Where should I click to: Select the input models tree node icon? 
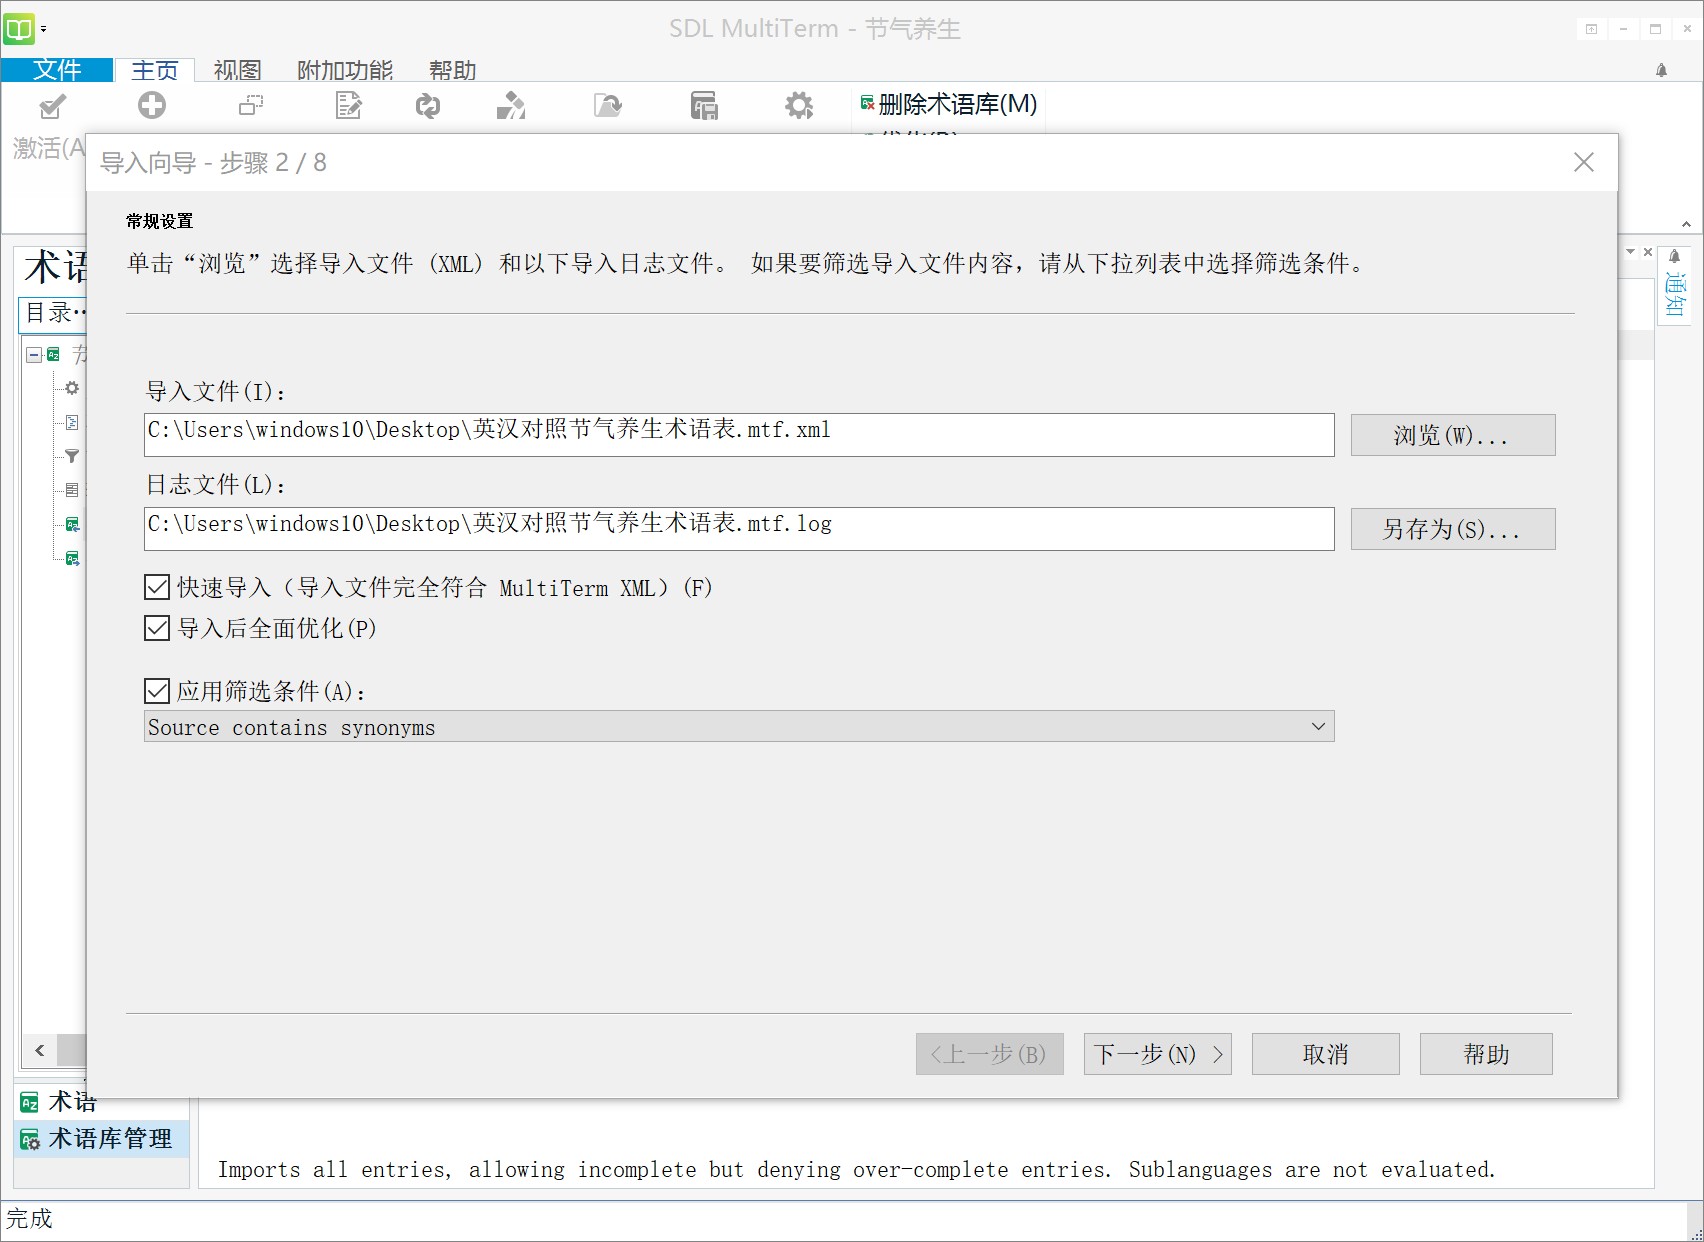(72, 422)
